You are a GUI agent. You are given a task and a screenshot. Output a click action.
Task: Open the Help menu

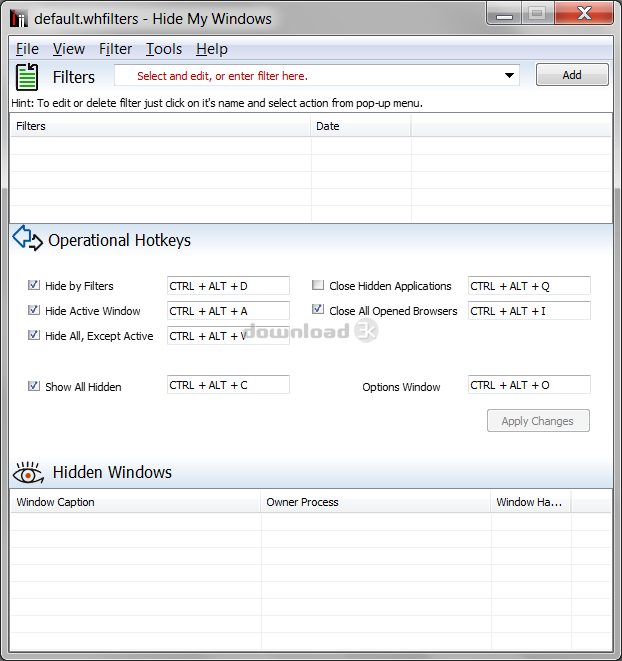[212, 49]
